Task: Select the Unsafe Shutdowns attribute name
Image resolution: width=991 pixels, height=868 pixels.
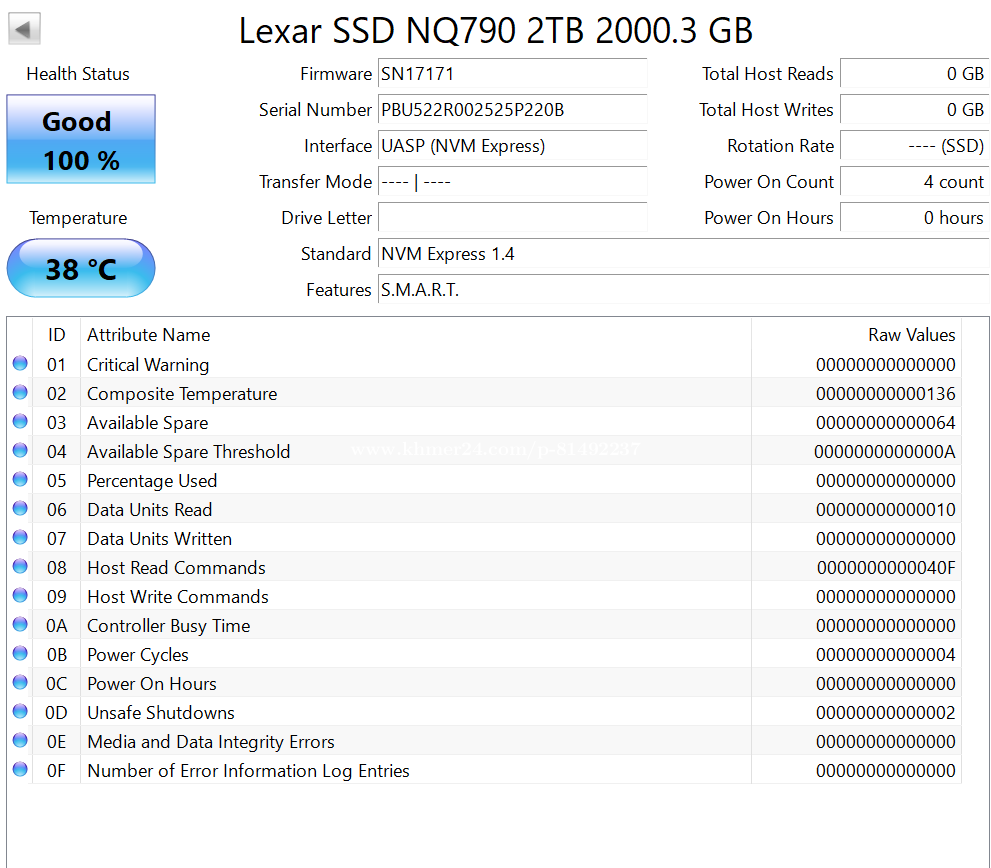Action: pos(161,713)
